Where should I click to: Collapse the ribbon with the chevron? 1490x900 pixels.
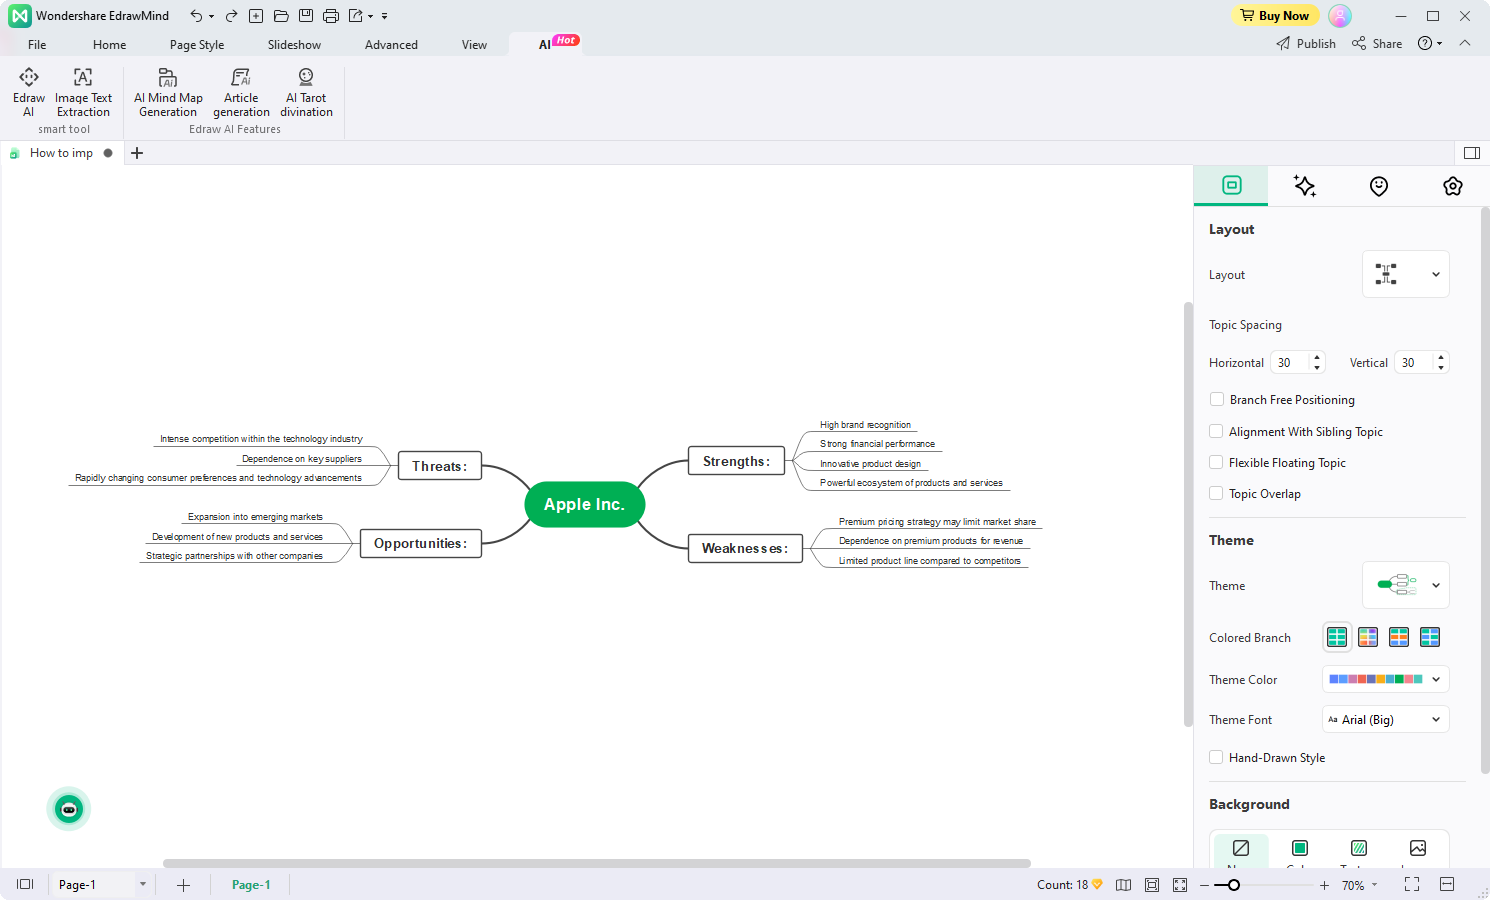point(1465,43)
